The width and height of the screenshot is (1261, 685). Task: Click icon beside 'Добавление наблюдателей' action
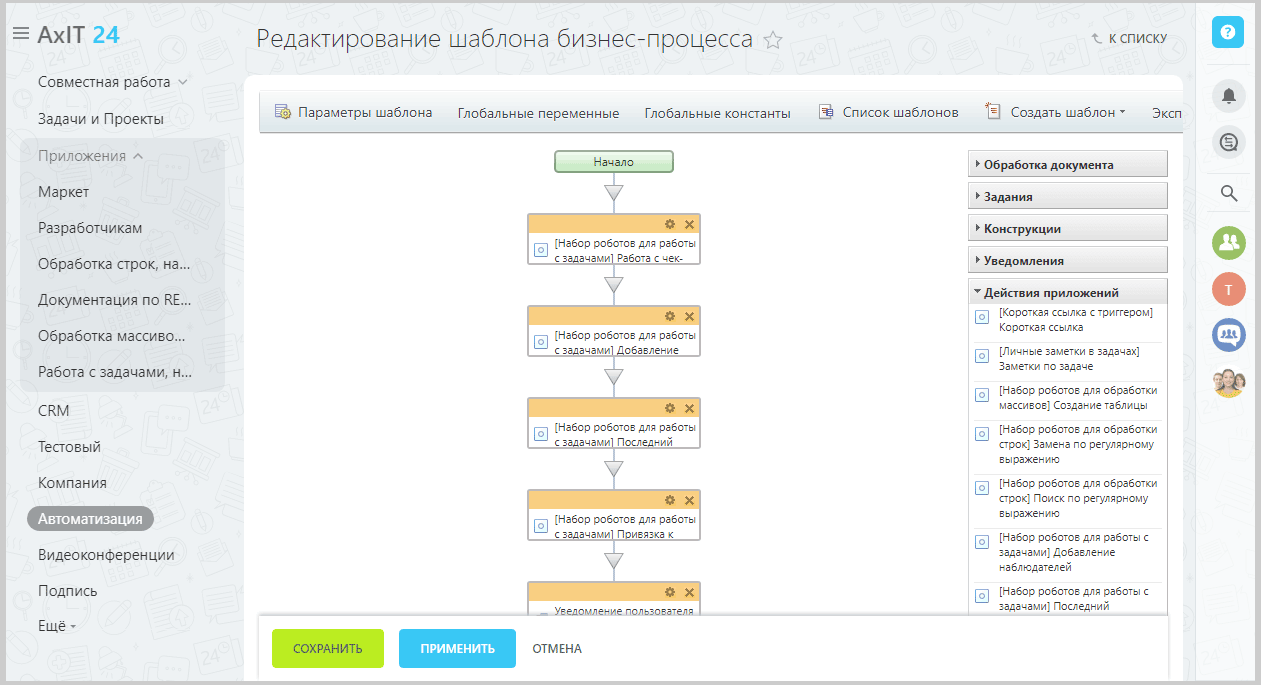click(x=982, y=542)
